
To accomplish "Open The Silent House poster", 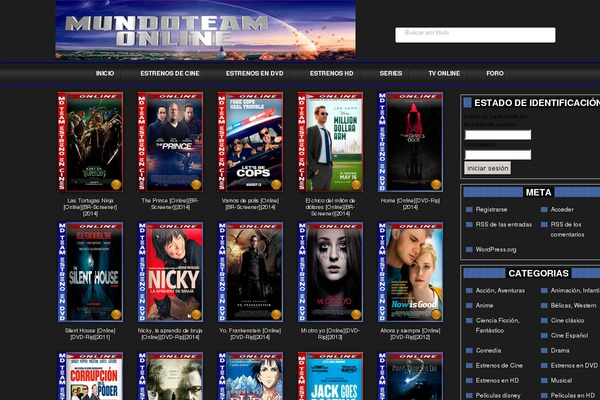I will [90, 272].
